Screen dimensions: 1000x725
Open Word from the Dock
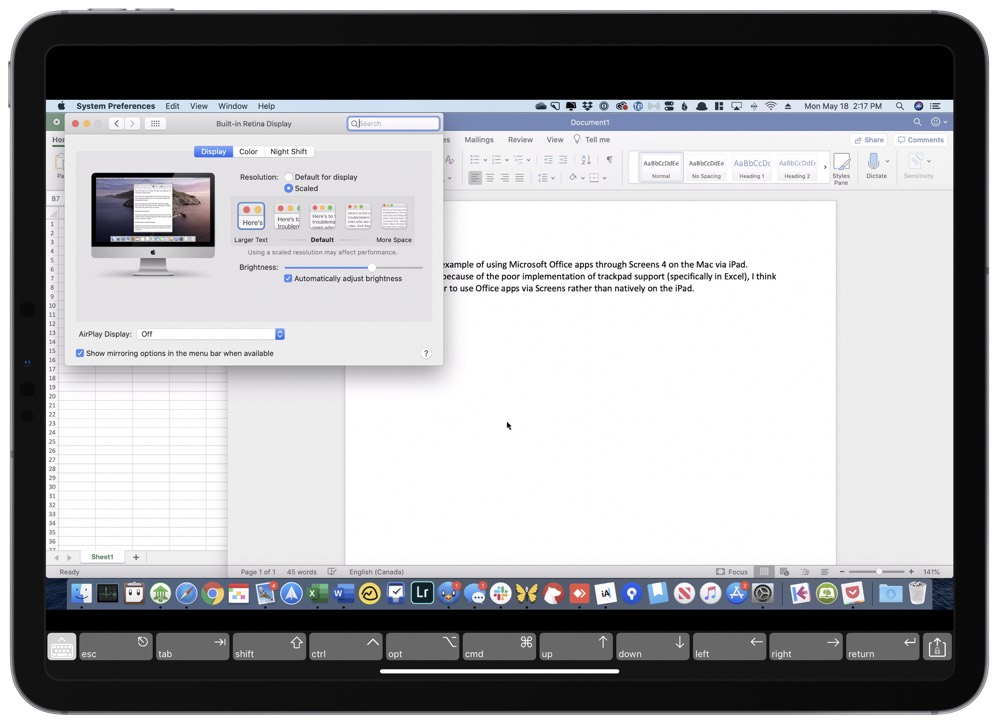[x=343, y=594]
